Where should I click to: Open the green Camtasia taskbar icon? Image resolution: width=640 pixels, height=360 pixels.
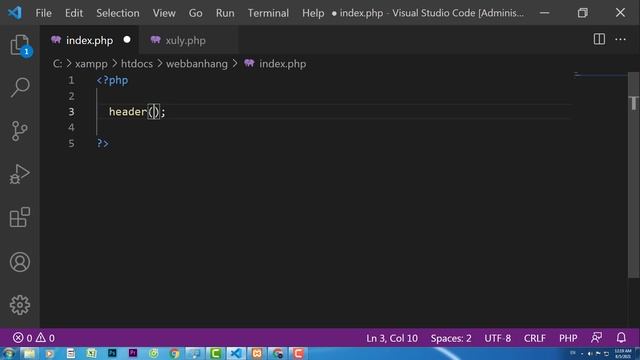point(216,353)
